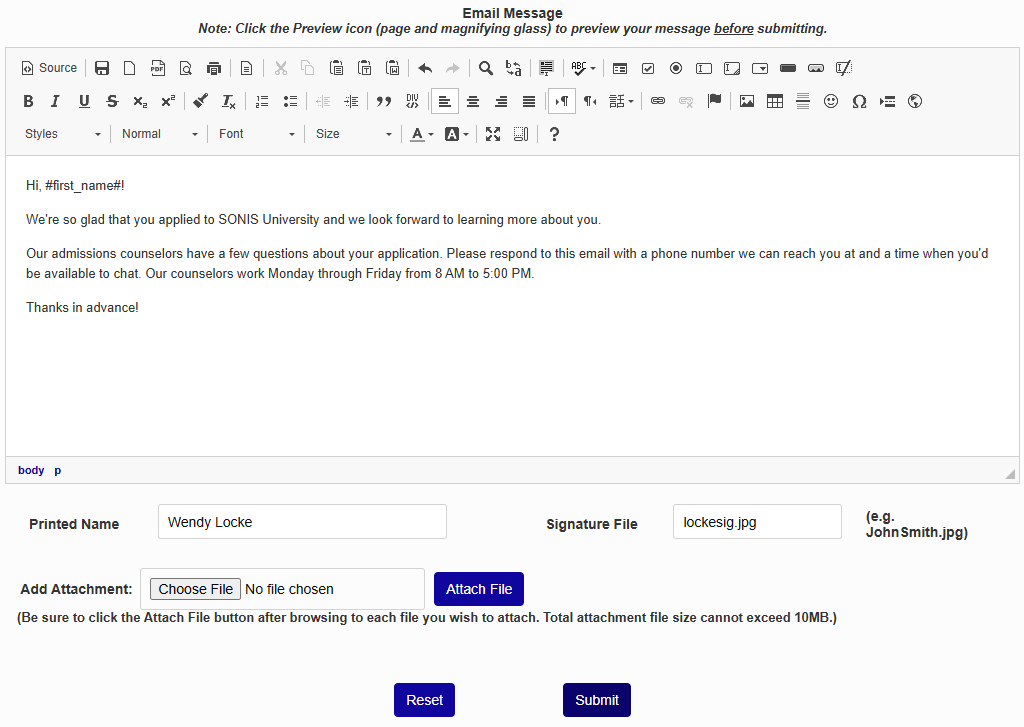Click the Printed Name field
This screenshot has width=1024, height=727.
point(302,522)
